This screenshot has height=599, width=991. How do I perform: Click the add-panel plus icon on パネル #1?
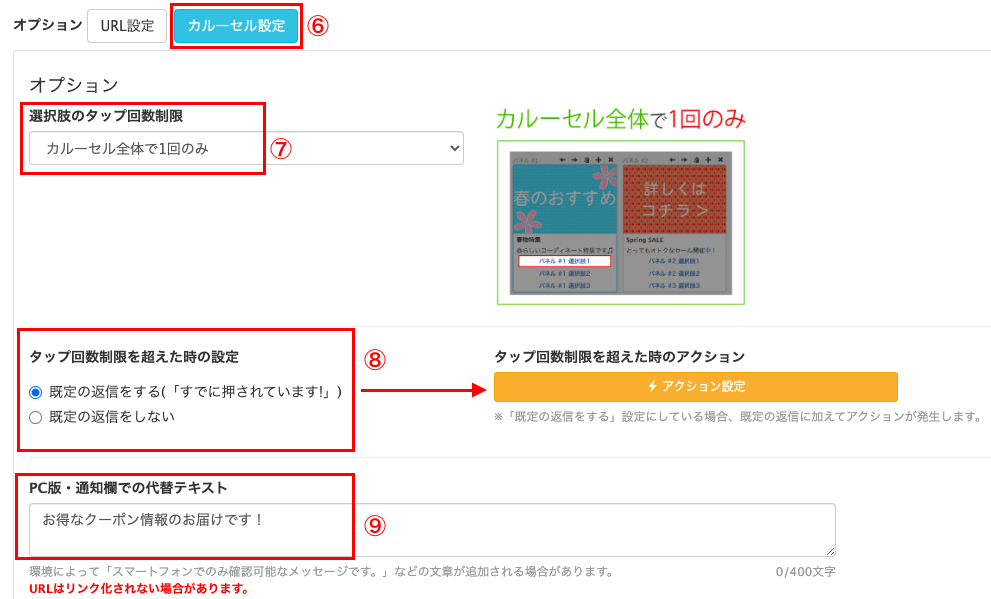[600, 160]
